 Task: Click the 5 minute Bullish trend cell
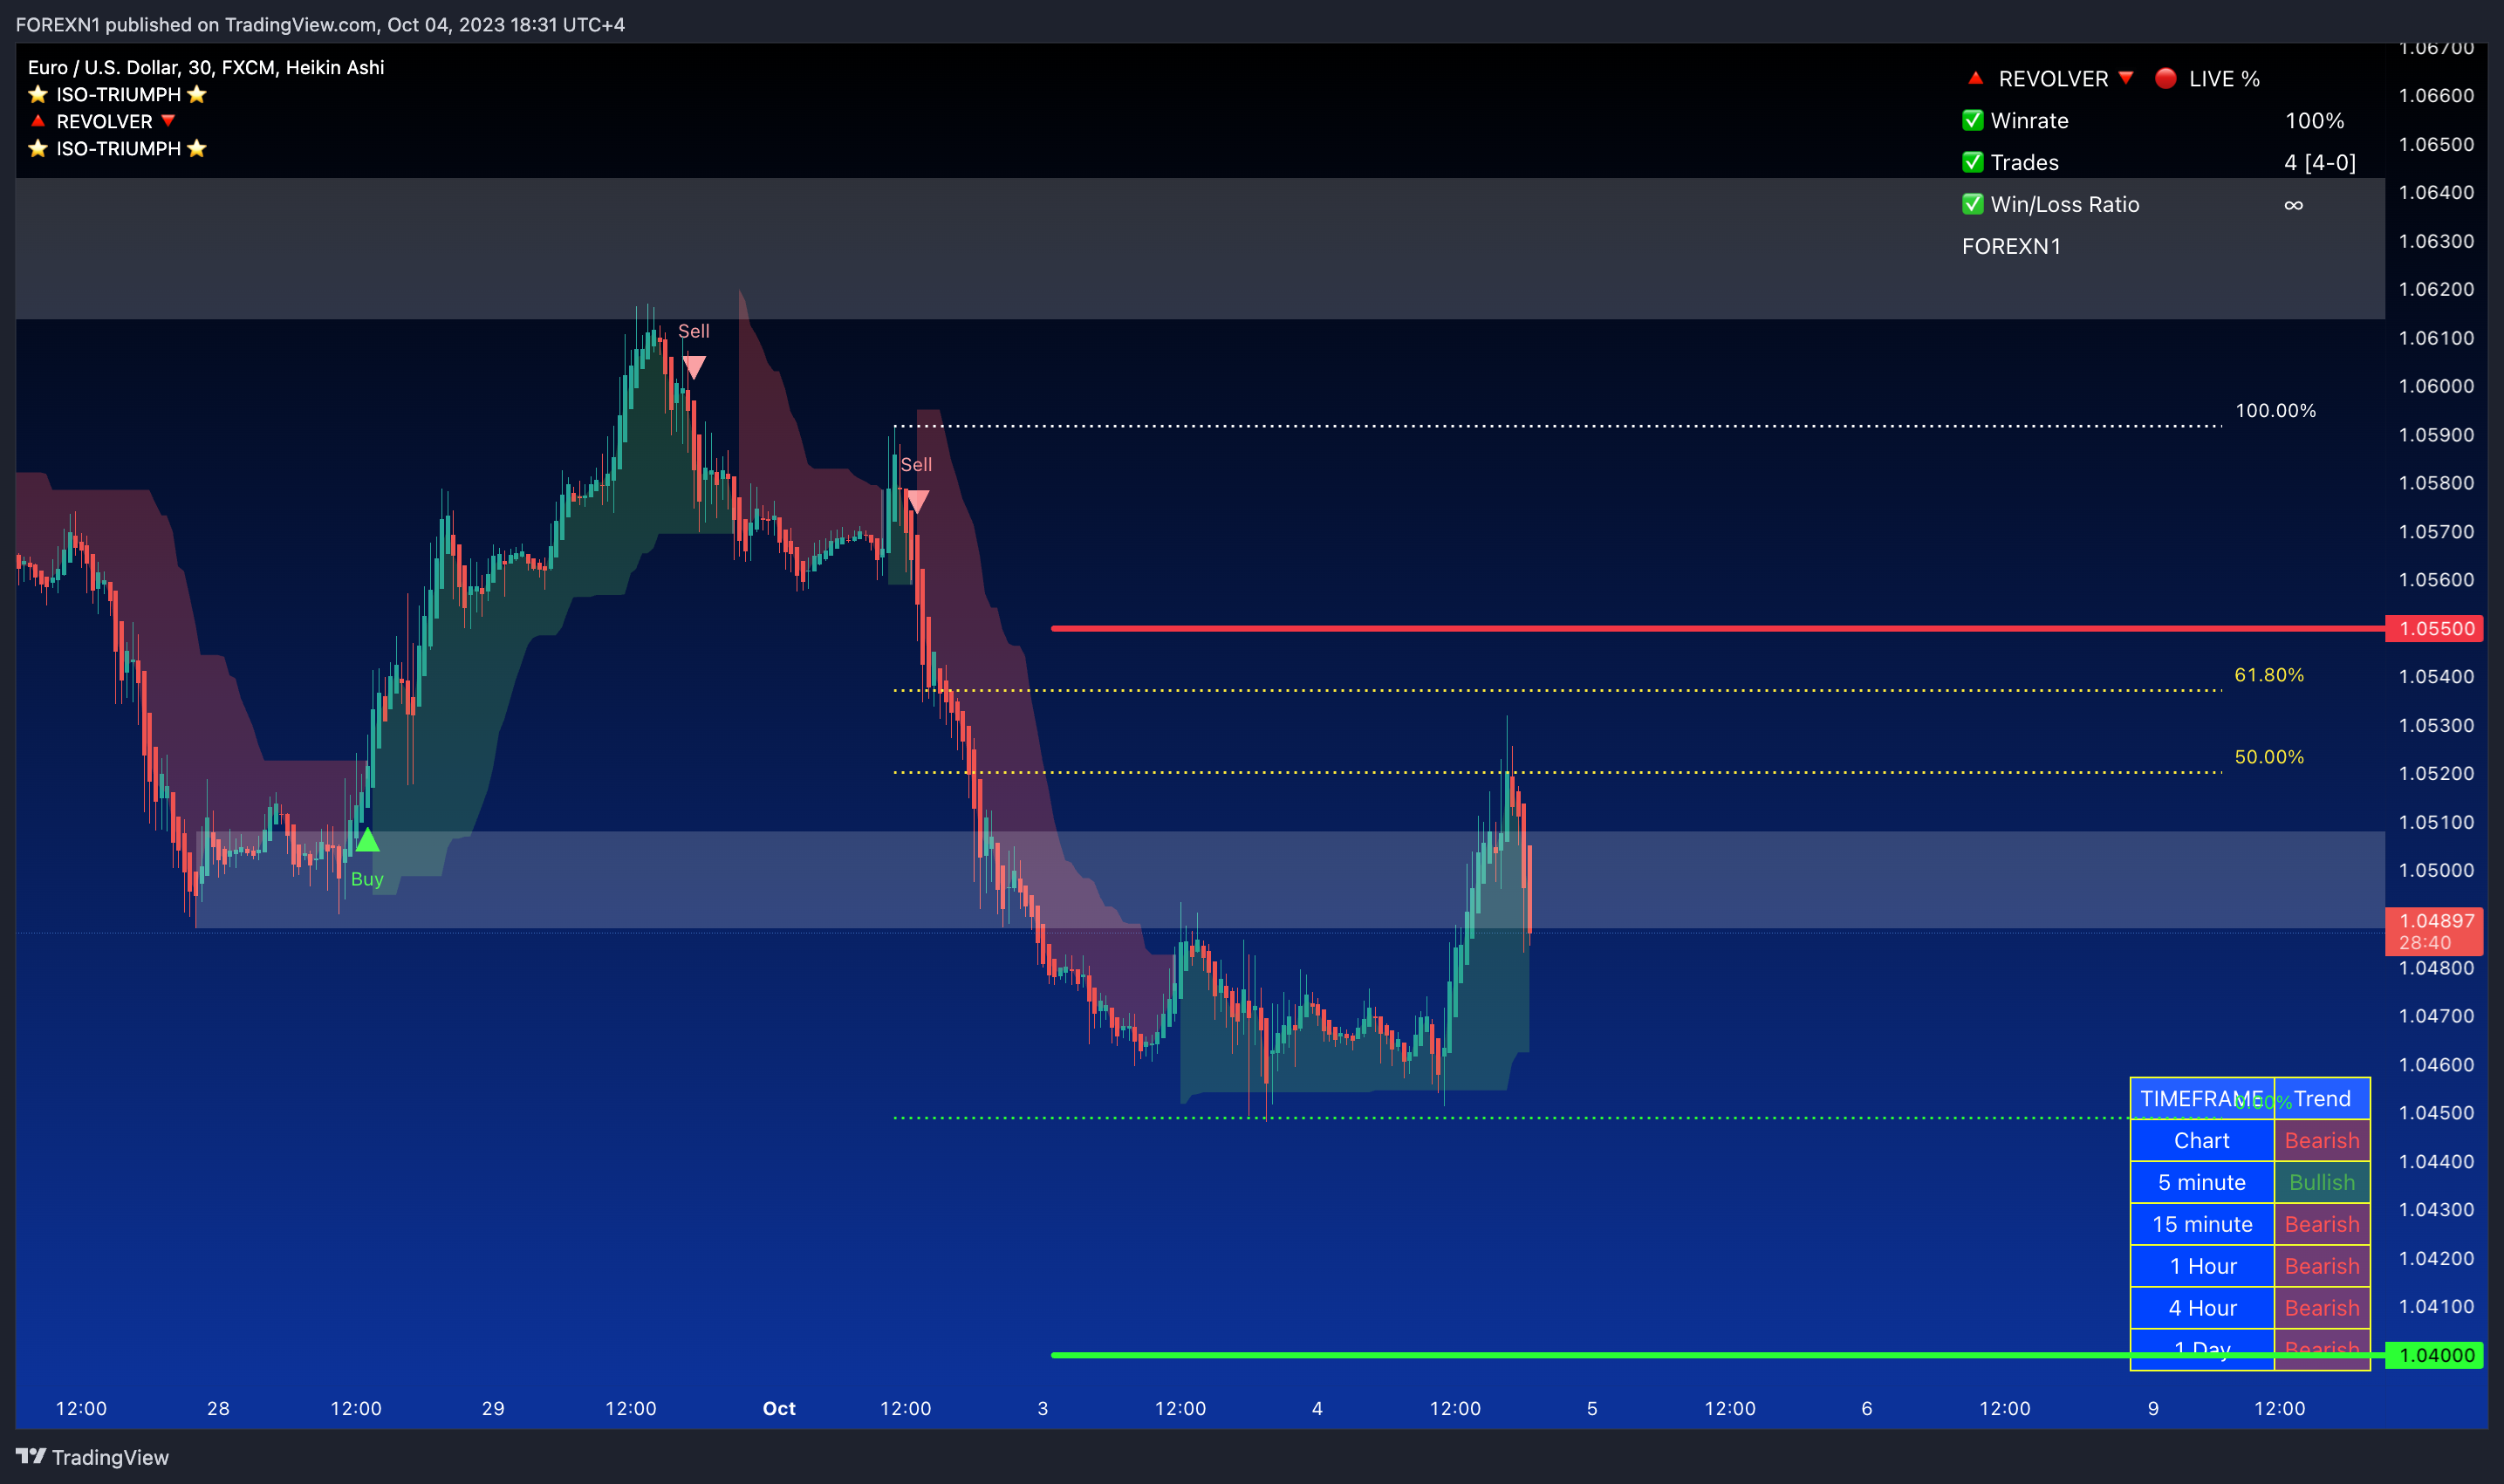tap(2322, 1182)
